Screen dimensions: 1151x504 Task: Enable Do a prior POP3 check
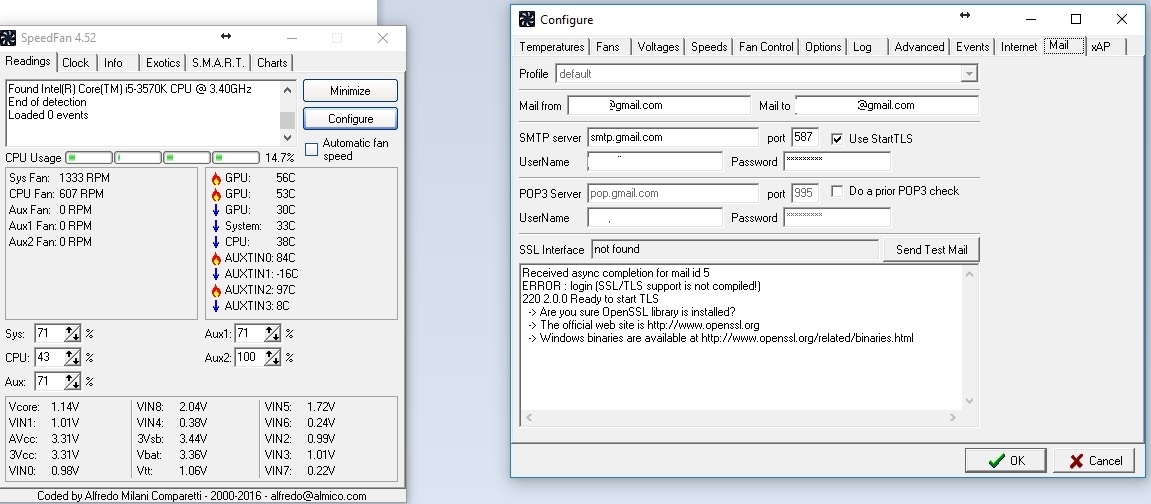(837, 191)
